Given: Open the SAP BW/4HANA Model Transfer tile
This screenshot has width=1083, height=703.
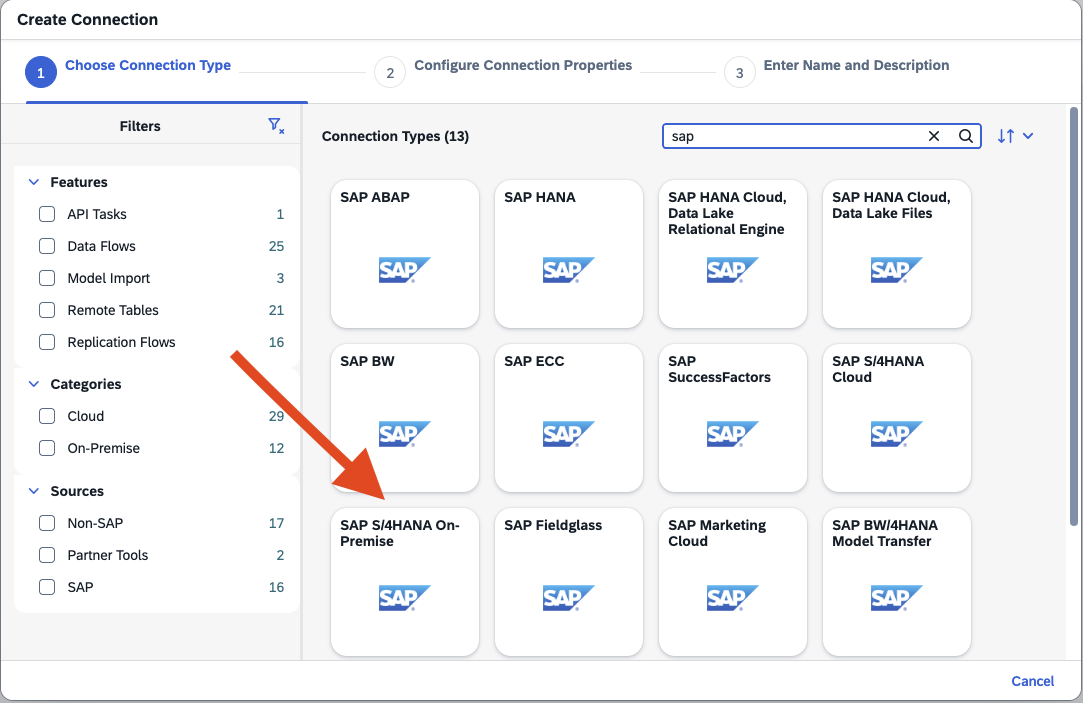Looking at the screenshot, I should (x=897, y=582).
